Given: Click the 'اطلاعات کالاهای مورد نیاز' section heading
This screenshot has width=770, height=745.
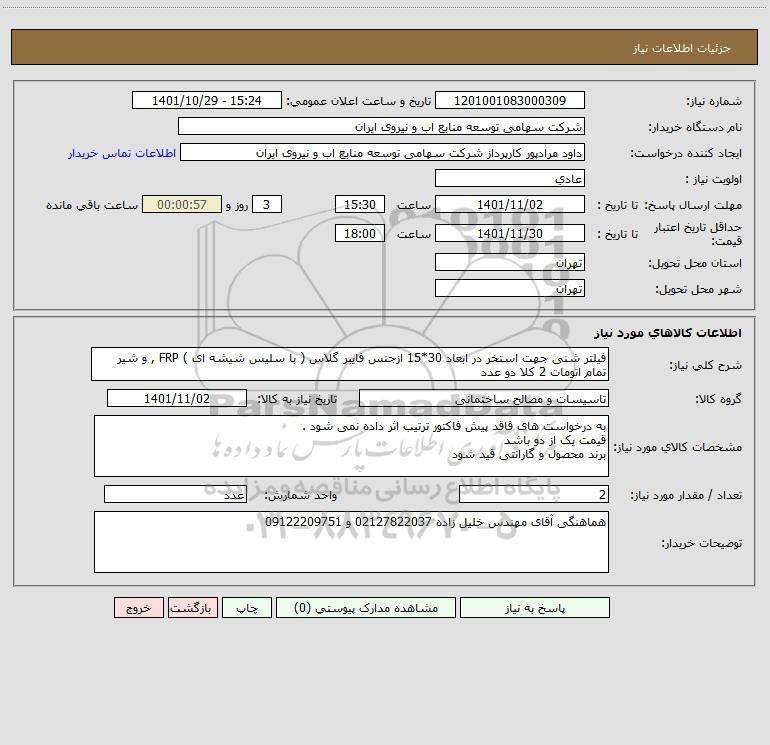Looking at the screenshot, I should click(x=668, y=333).
